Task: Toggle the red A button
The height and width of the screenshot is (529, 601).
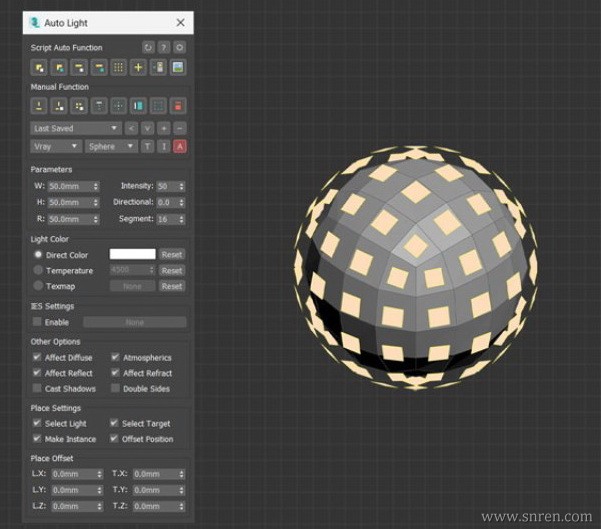Action: 180,146
